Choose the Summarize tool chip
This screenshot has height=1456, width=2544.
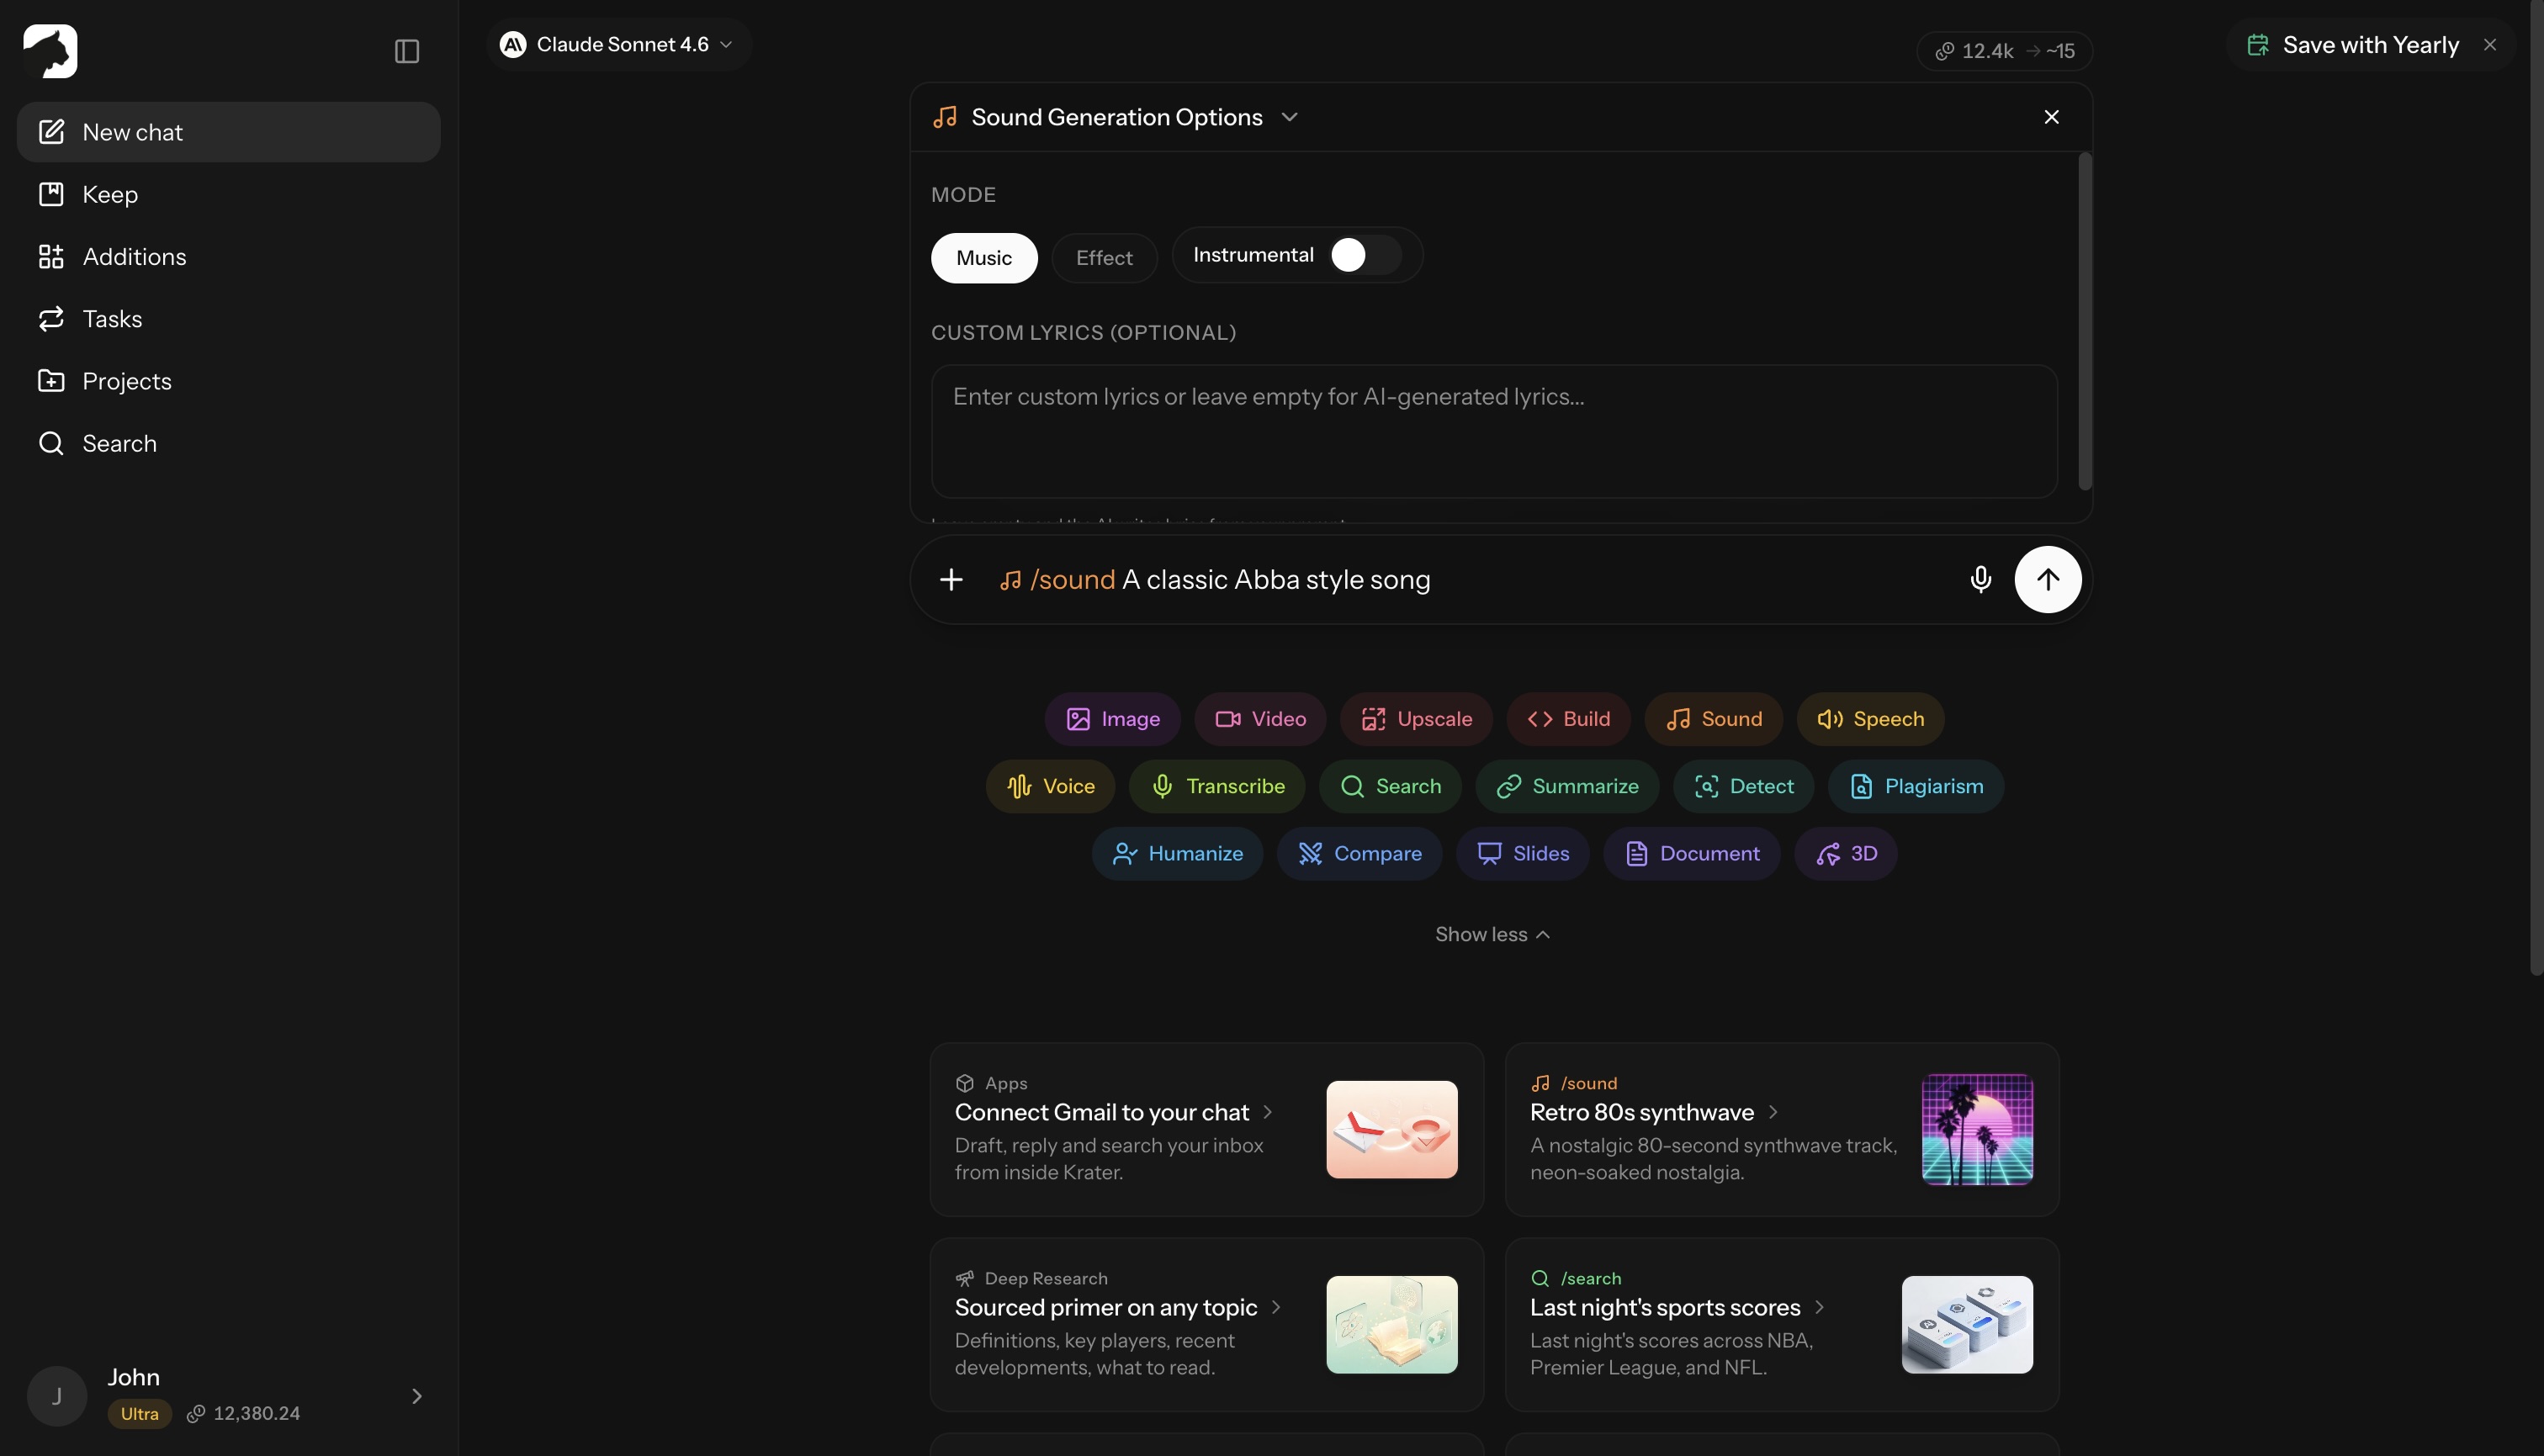[x=1567, y=786]
